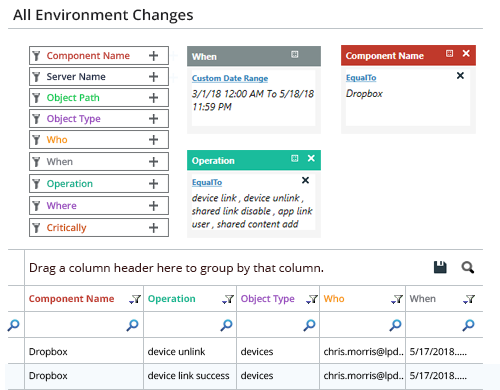
Task: Remove the Operation filter panel
Action: [311, 158]
